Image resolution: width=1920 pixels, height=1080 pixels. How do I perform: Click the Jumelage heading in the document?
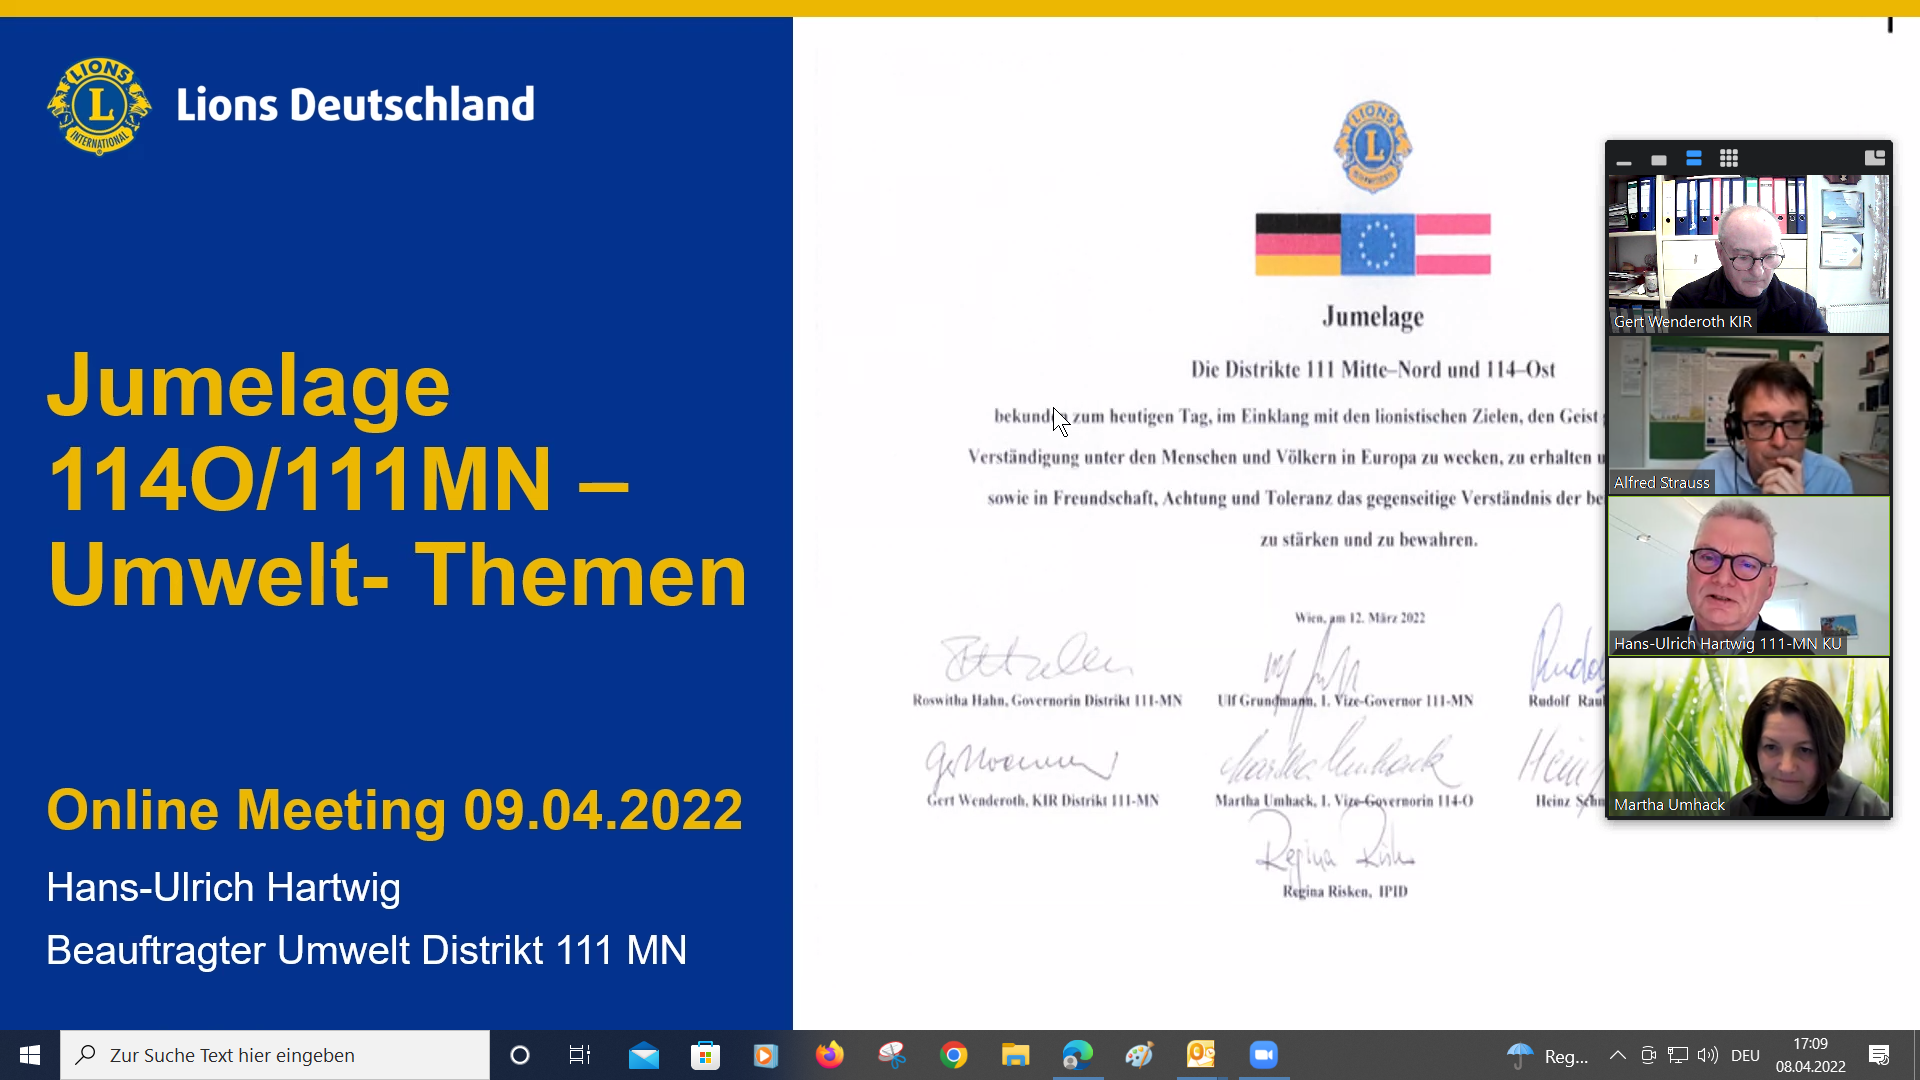[1373, 317]
